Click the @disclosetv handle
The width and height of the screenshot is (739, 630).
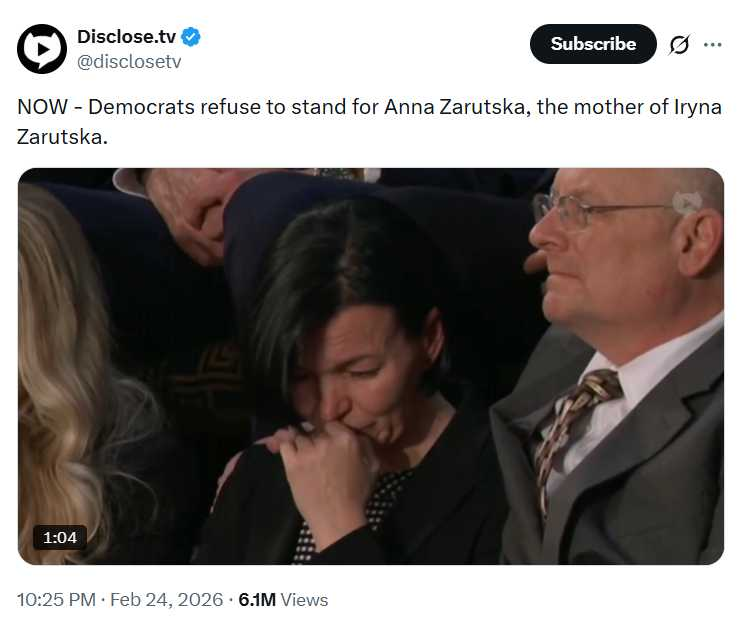click(129, 61)
